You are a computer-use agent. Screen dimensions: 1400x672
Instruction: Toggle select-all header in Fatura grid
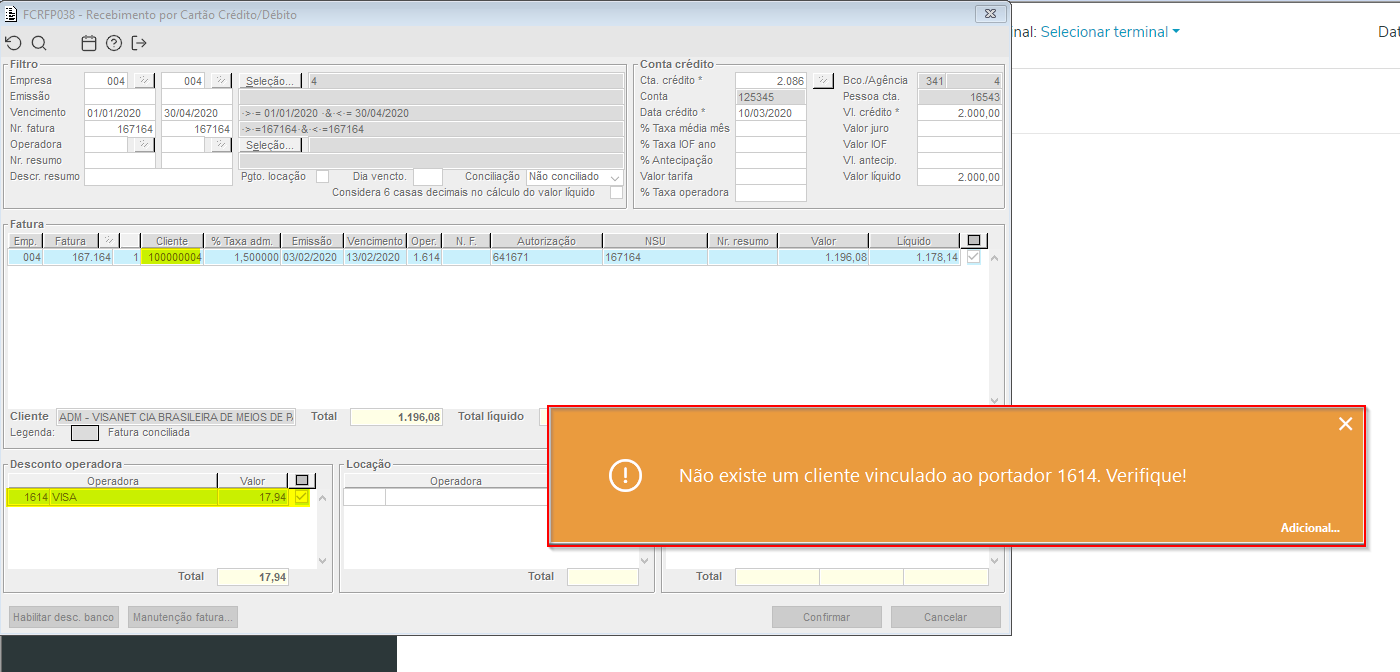click(974, 241)
